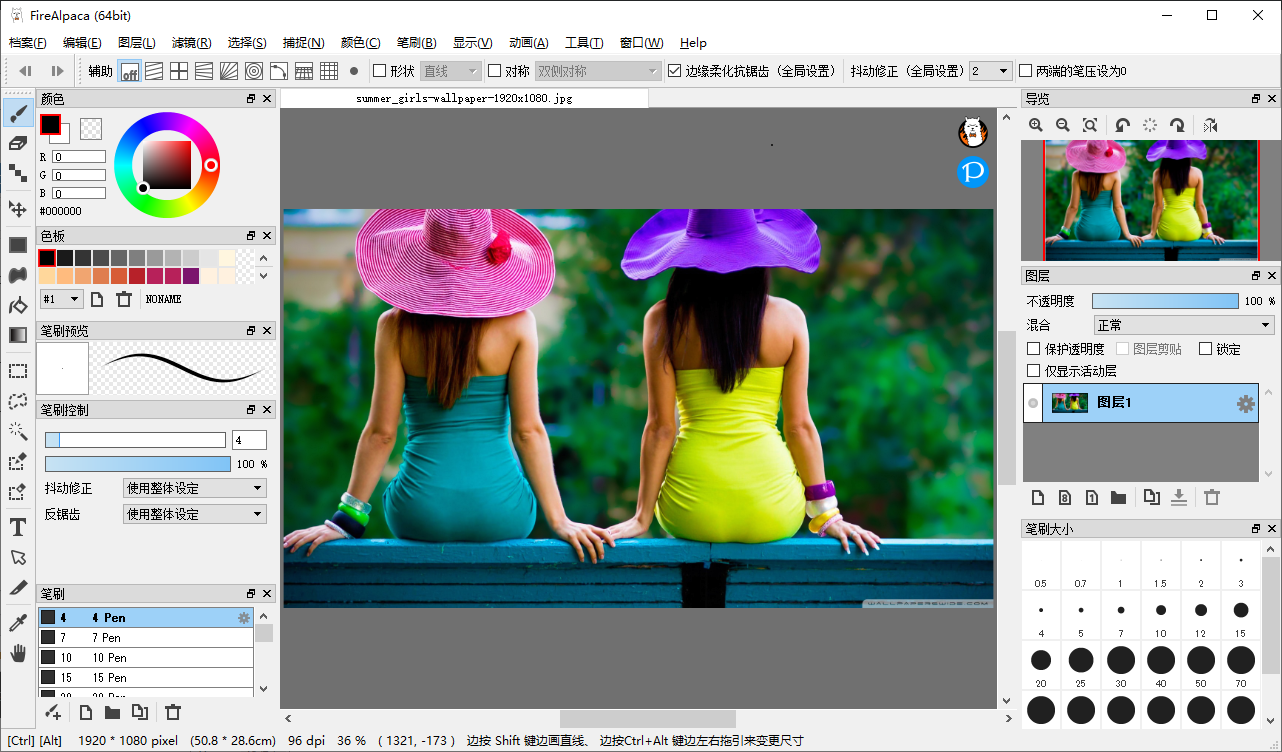This screenshot has height=752, width=1282.
Task: Expand the 抖动修正 dropdown in brush control
Action: (194, 488)
